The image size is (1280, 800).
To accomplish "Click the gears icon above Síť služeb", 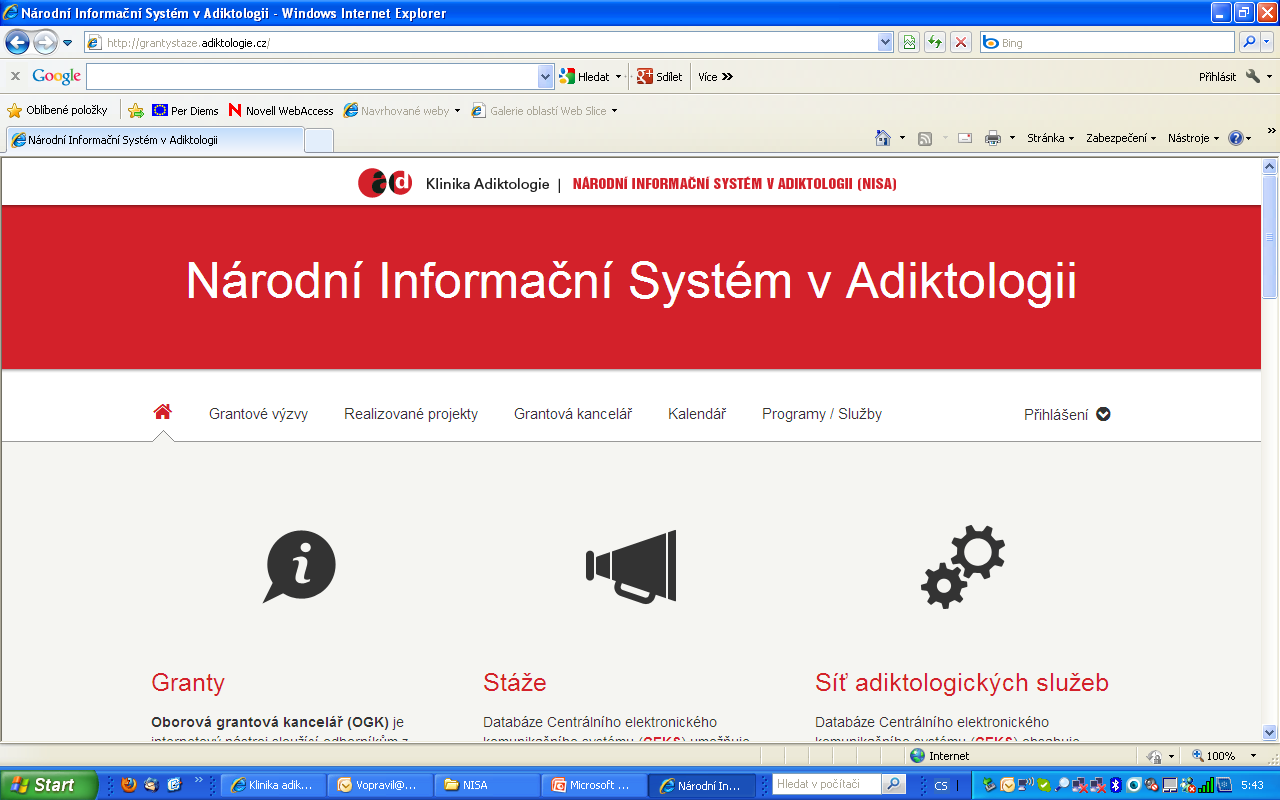I will point(963,567).
